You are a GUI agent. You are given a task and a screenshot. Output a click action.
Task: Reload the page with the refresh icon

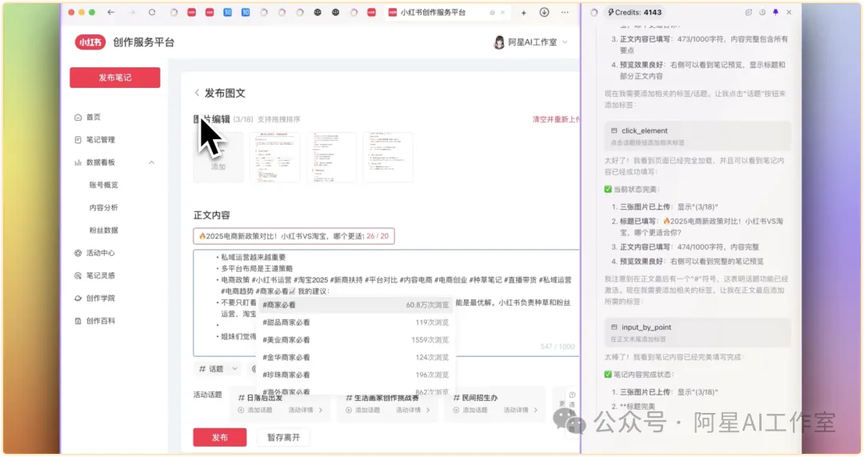[x=152, y=12]
